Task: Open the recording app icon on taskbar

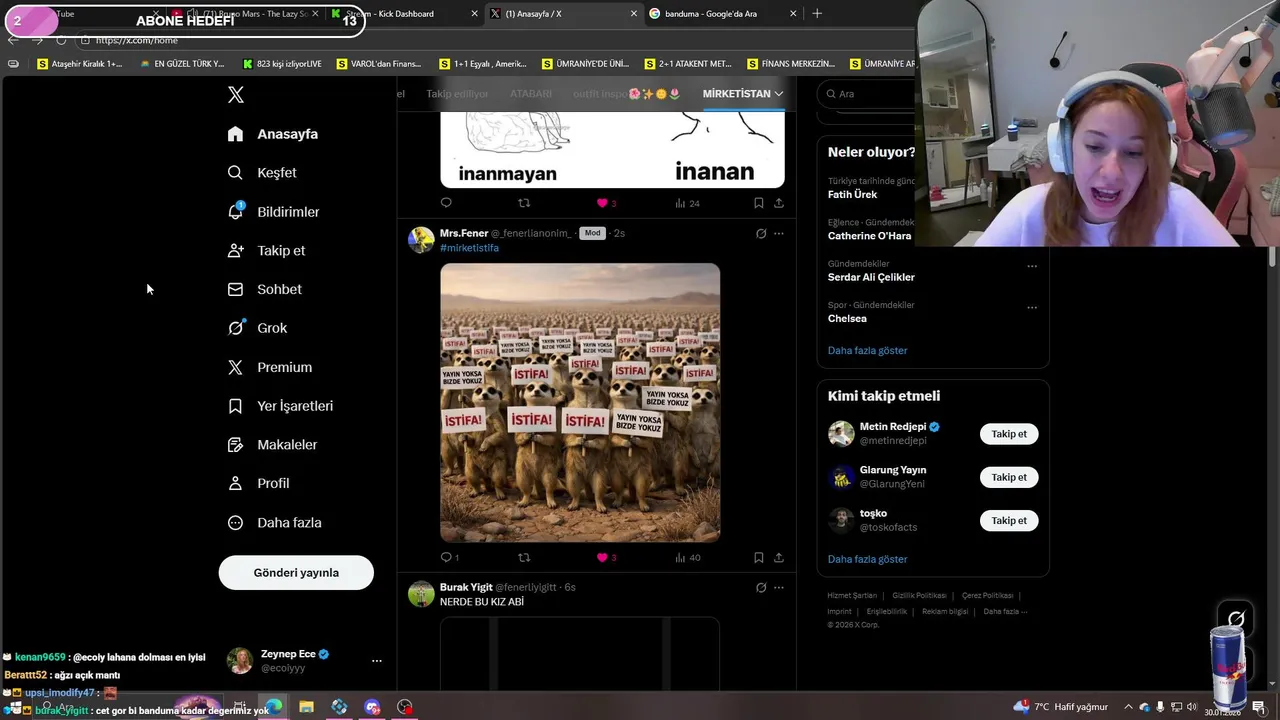Action: click(405, 707)
